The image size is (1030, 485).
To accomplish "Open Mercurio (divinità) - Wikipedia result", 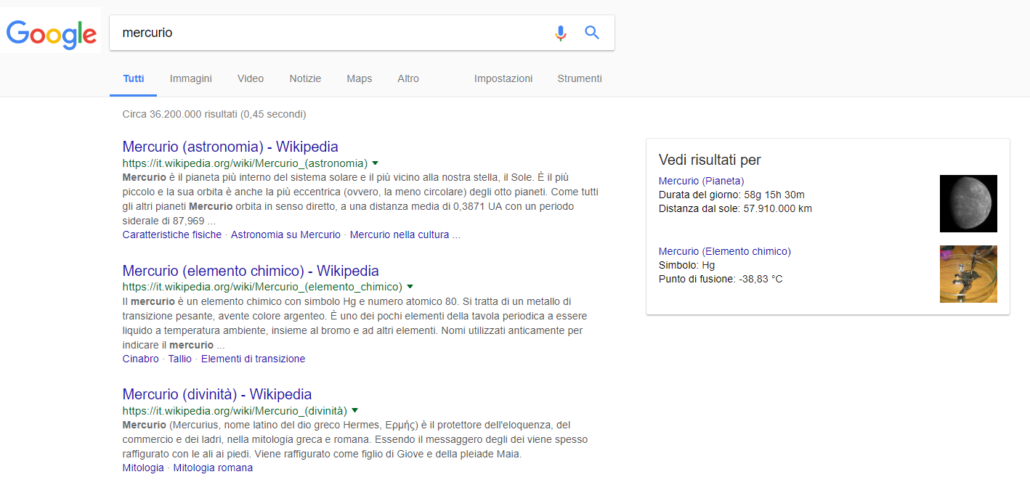I will pos(217,394).
